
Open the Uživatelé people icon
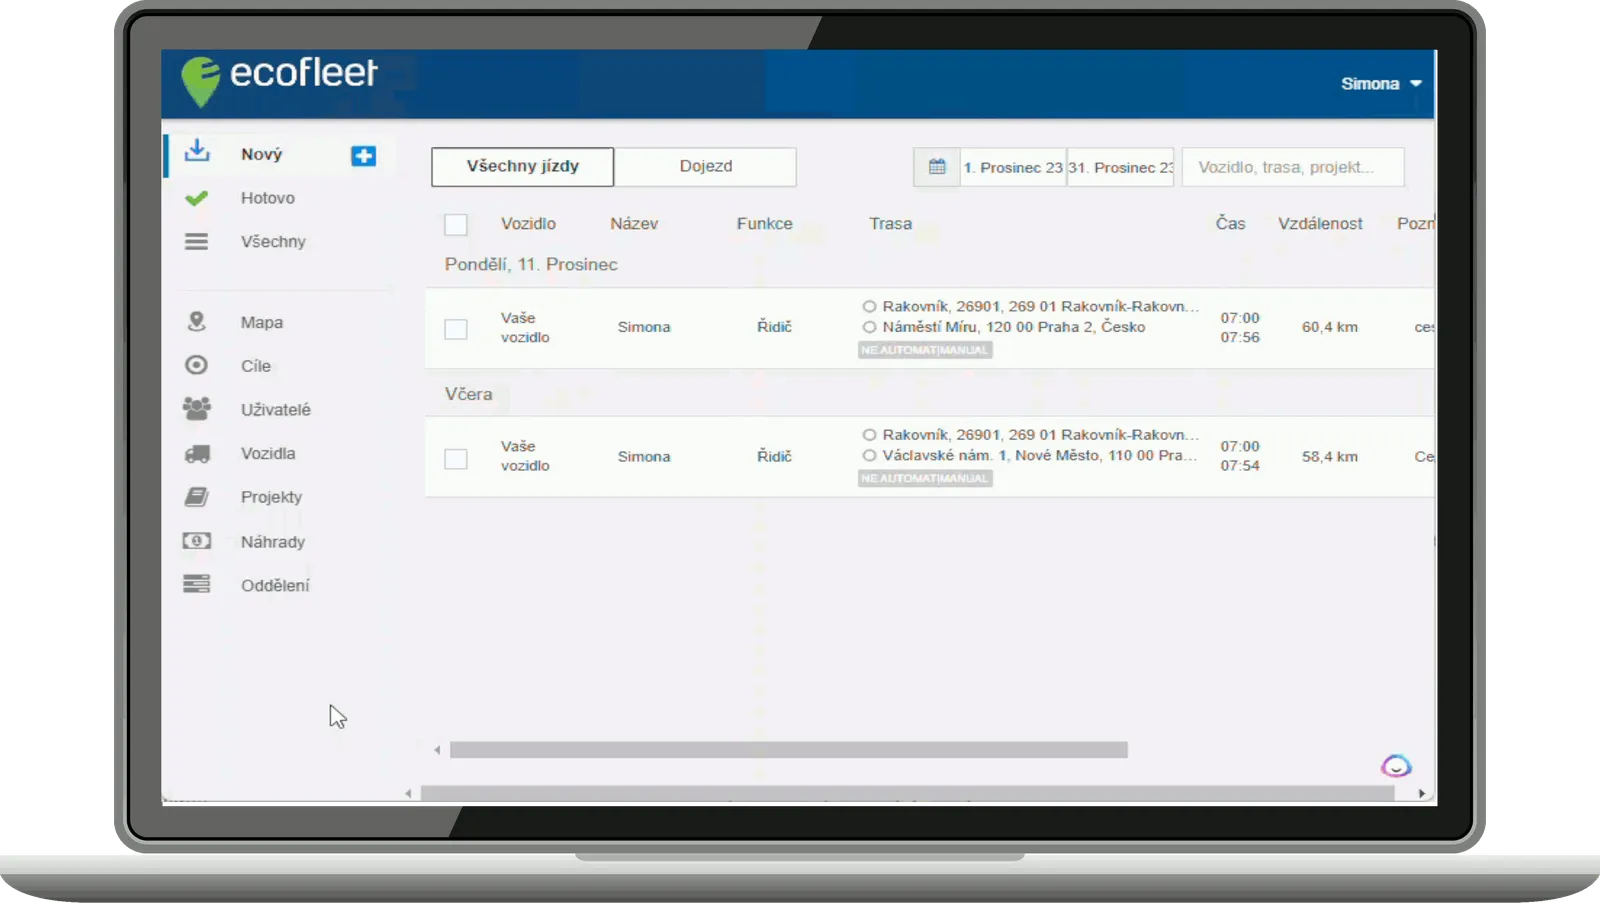(x=197, y=409)
